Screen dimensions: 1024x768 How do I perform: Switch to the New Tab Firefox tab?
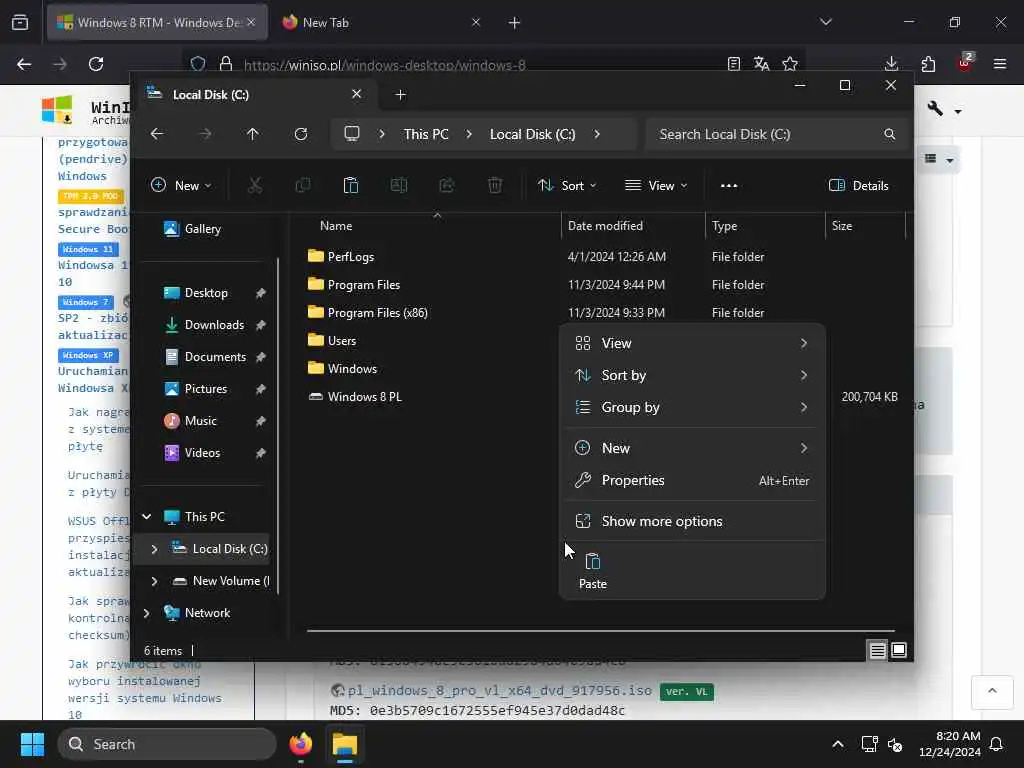tap(381, 22)
